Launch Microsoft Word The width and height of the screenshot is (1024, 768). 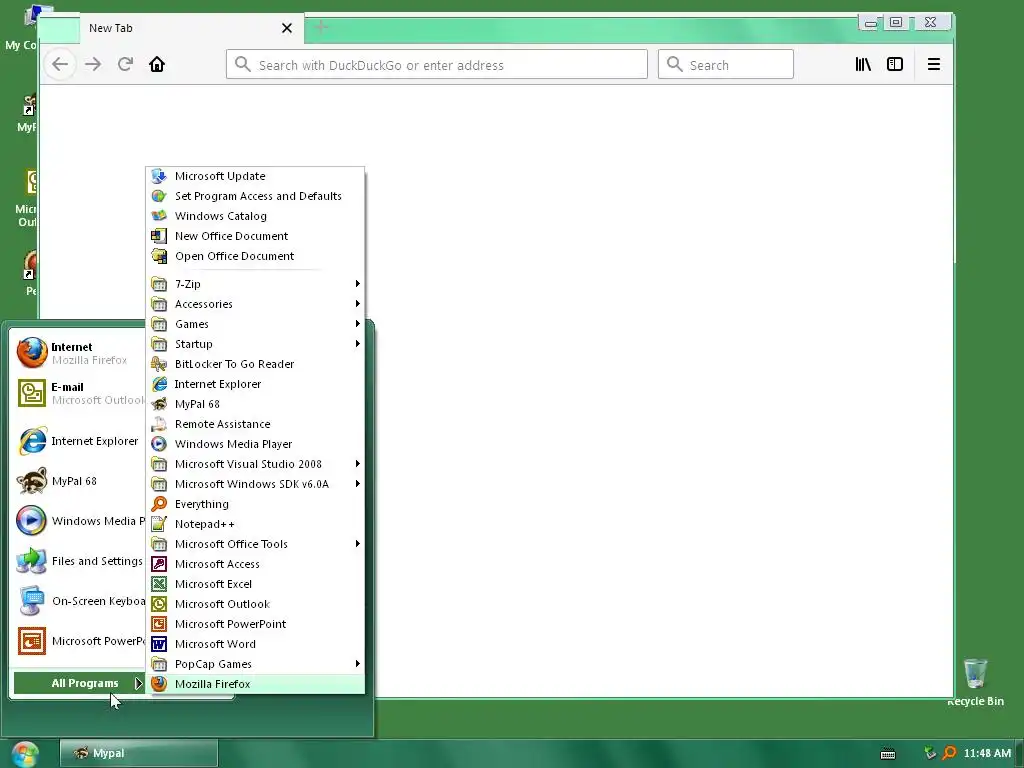pos(255,644)
